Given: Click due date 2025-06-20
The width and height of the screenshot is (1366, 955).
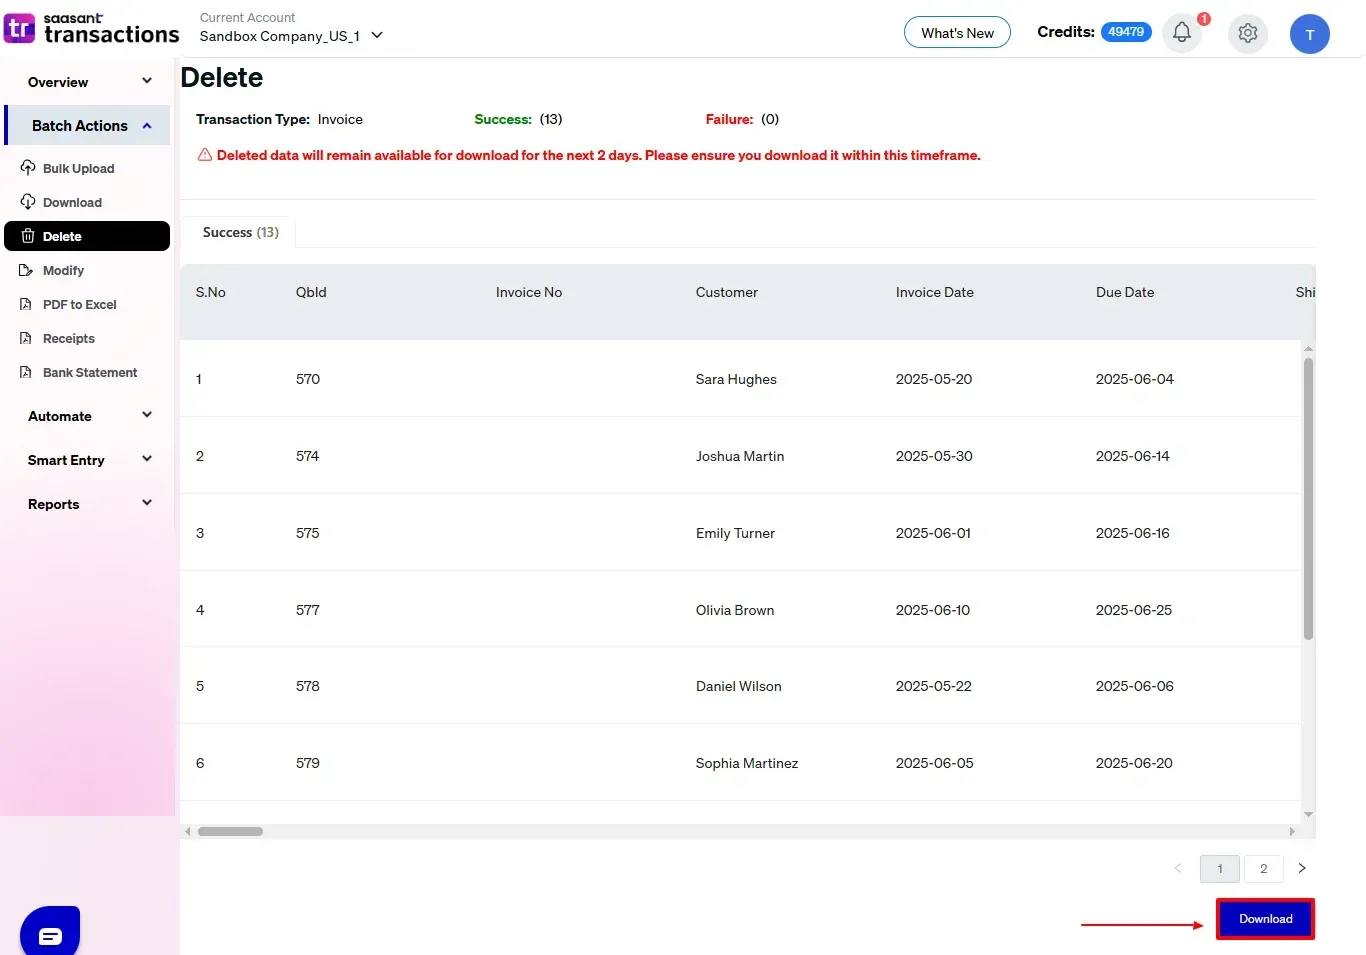Looking at the screenshot, I should [1134, 763].
